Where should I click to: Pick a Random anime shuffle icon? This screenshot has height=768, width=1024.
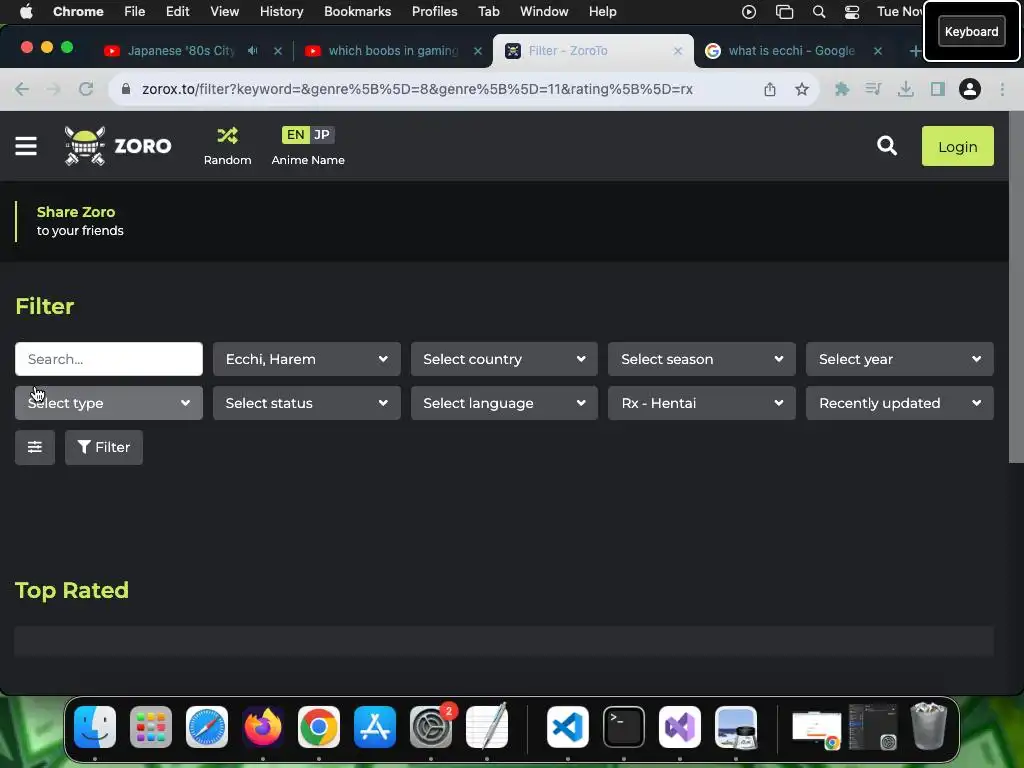click(227, 136)
